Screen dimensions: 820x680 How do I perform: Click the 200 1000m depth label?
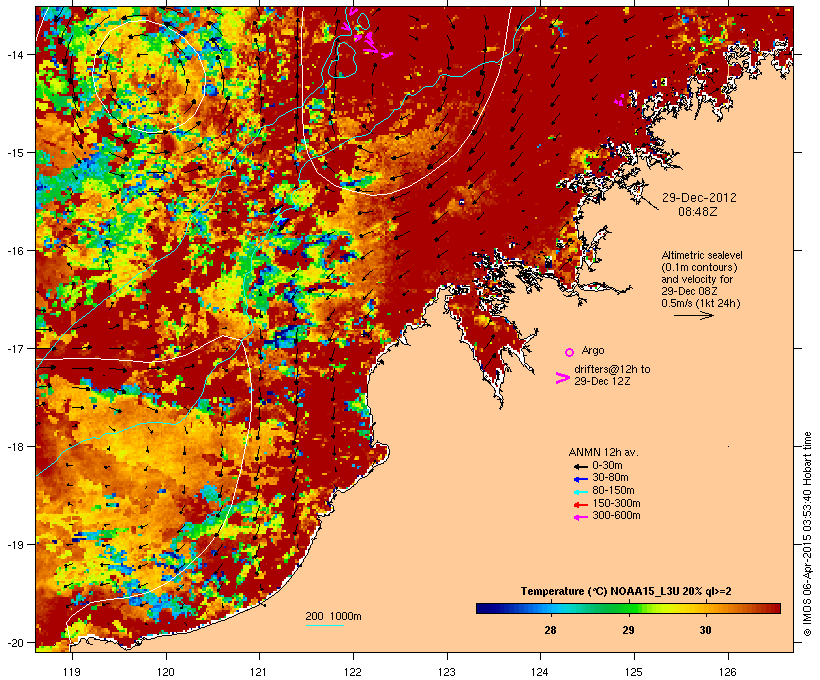(333, 616)
